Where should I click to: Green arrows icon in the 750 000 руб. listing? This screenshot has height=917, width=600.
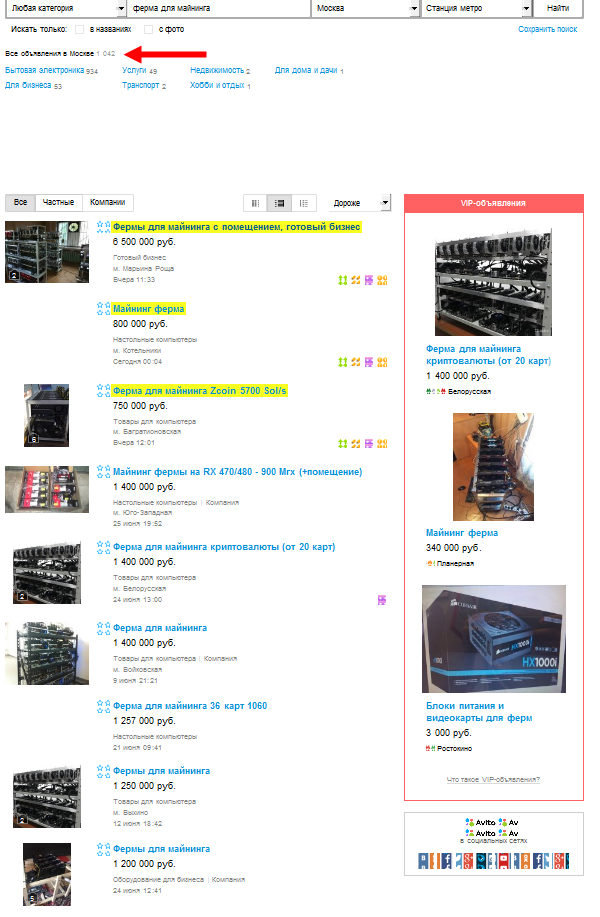tap(343, 443)
